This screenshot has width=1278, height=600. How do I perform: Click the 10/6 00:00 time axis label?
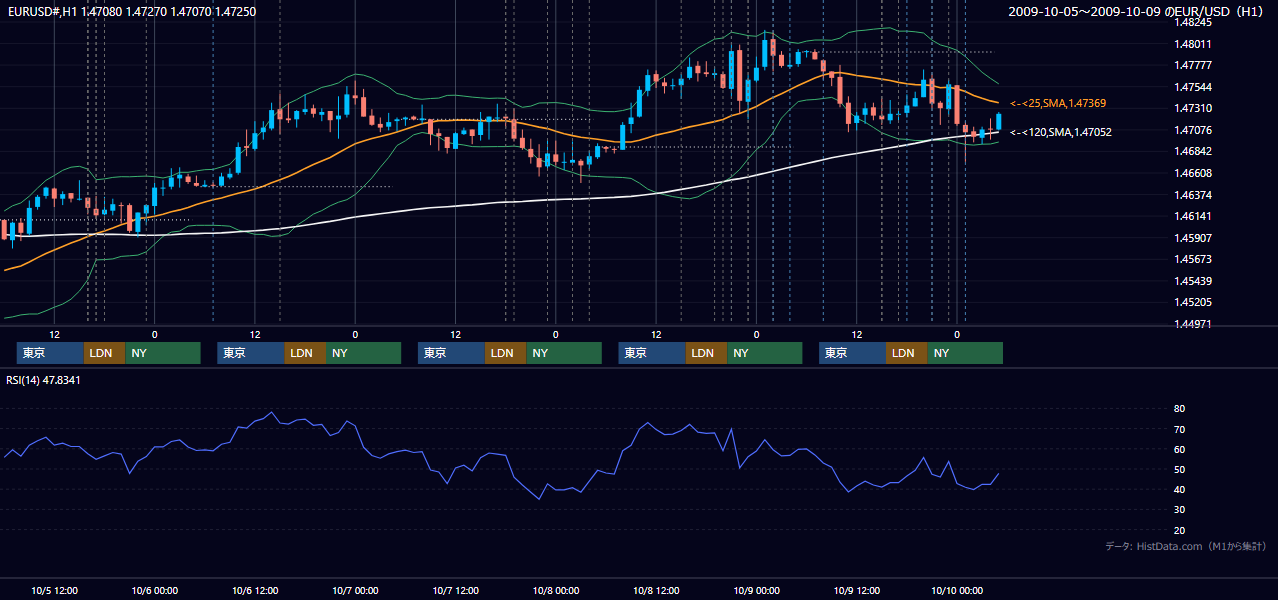pyautogui.click(x=155, y=590)
